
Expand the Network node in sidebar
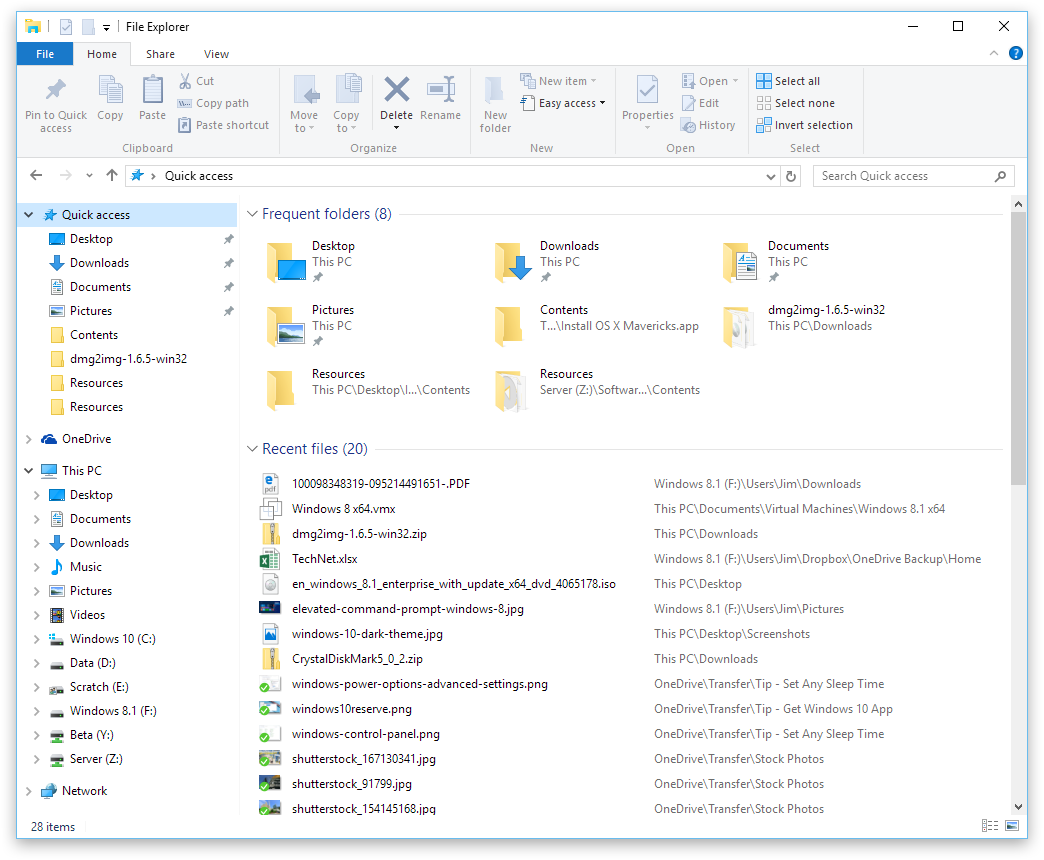click(28, 790)
